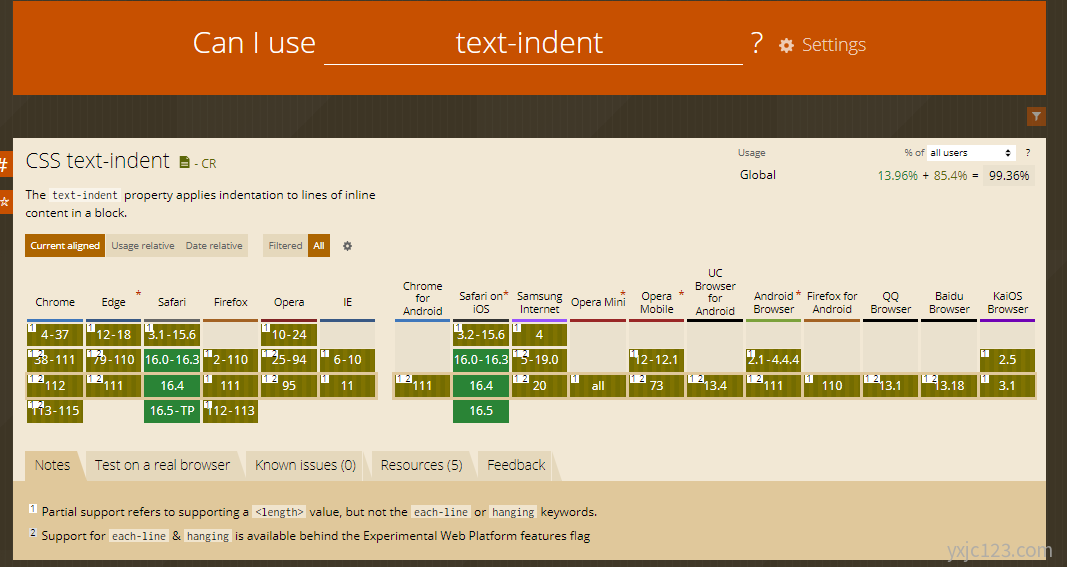Open the Resources (5) tab
Screen dimensions: 1067x567
(x=421, y=465)
